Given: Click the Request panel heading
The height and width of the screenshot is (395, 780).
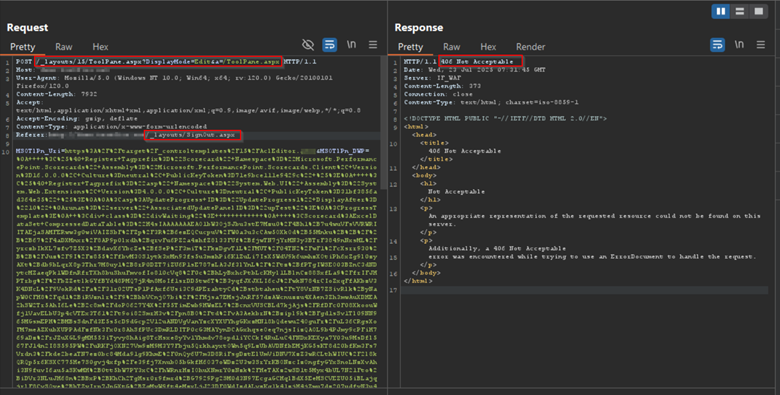Looking at the screenshot, I should (x=27, y=27).
